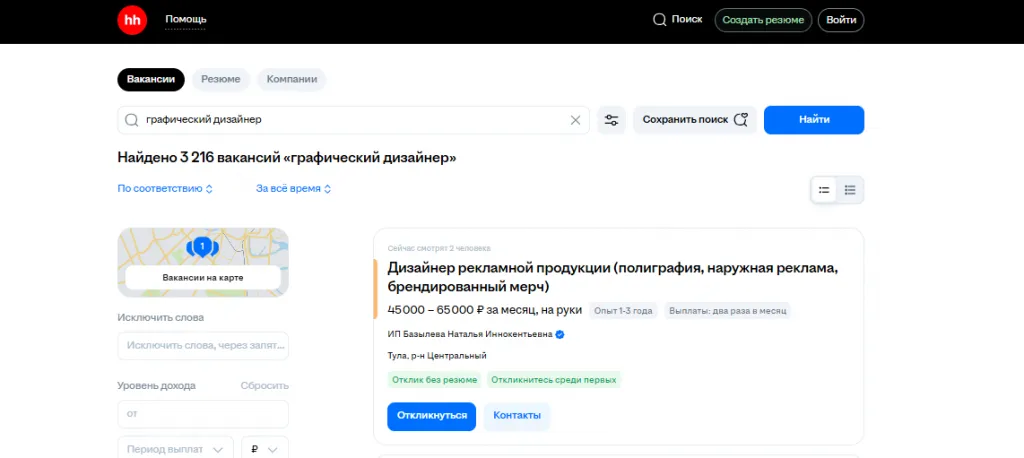Click the Исключить слова input field

[203, 346]
